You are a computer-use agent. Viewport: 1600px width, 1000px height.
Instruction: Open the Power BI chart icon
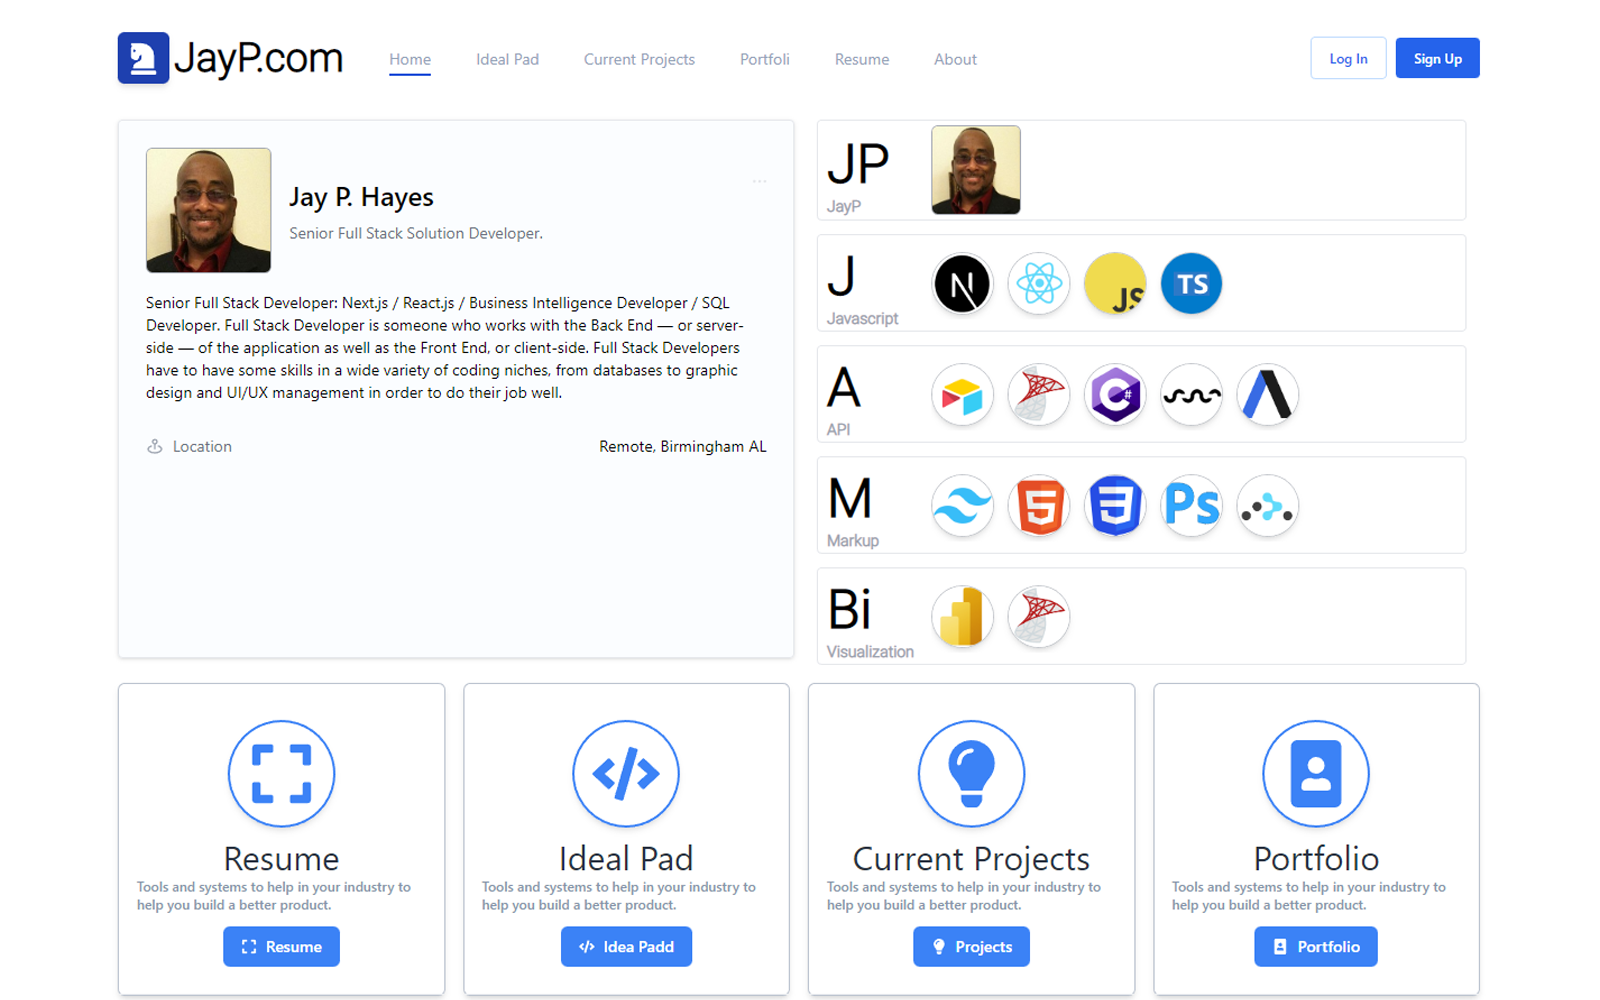961,617
